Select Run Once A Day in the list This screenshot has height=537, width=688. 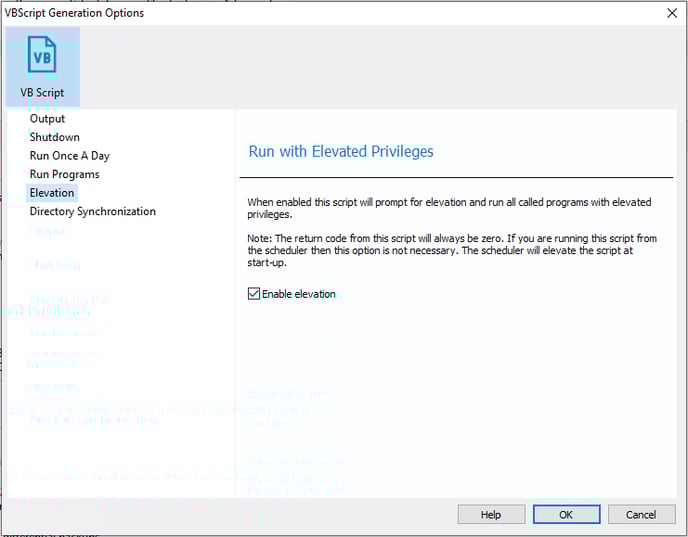[x=69, y=156]
